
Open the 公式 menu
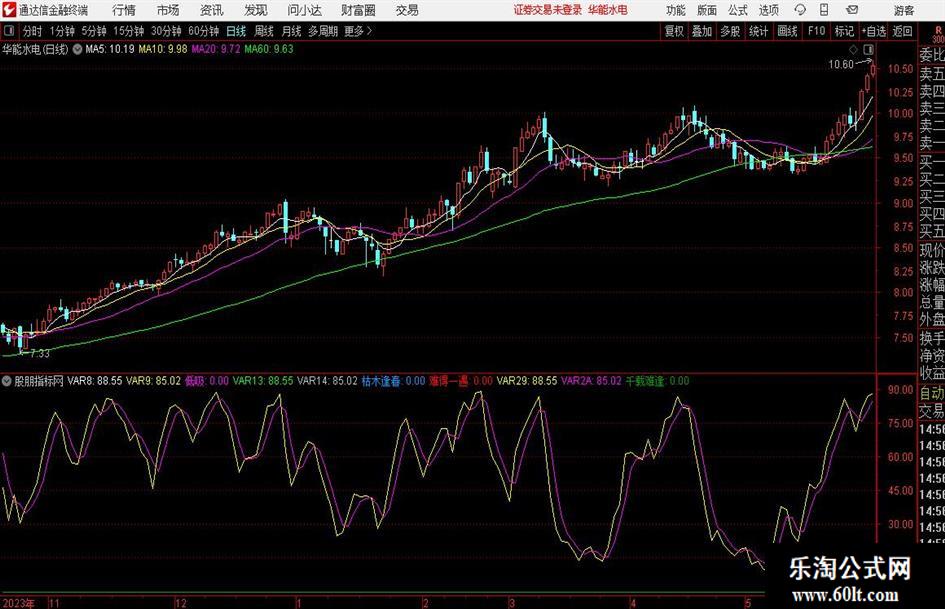[738, 10]
